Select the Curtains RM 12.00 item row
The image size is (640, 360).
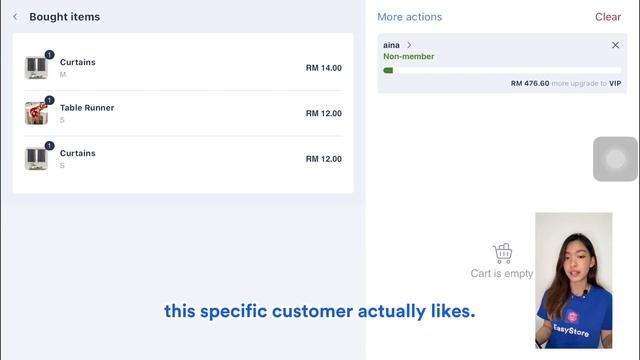click(x=183, y=159)
